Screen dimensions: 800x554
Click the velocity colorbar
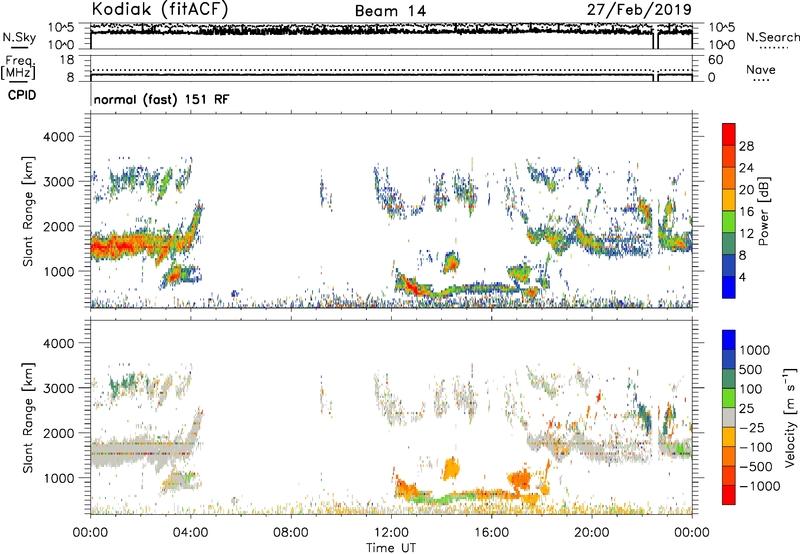(729, 417)
